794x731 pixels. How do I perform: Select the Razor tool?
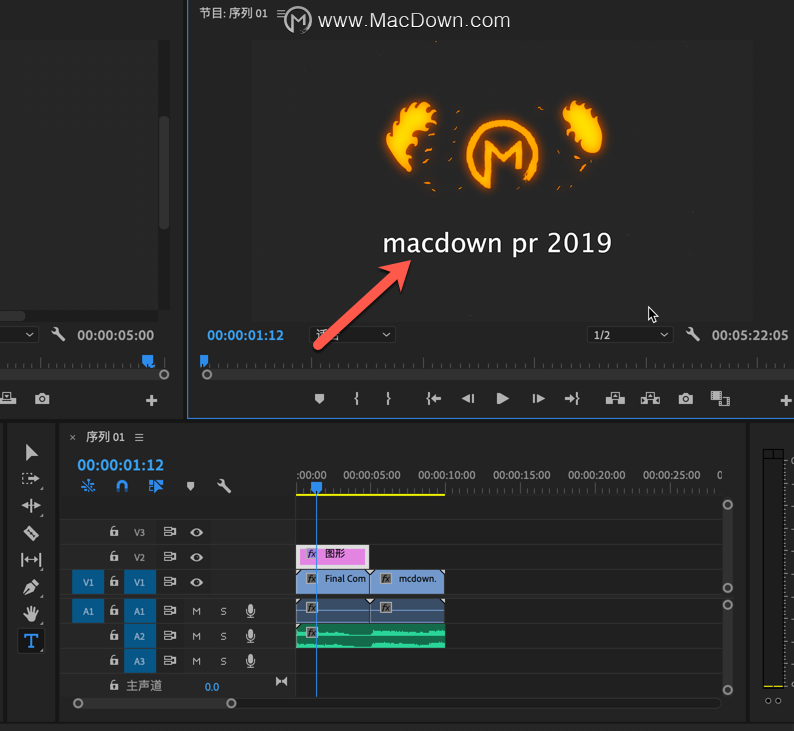pyautogui.click(x=31, y=533)
